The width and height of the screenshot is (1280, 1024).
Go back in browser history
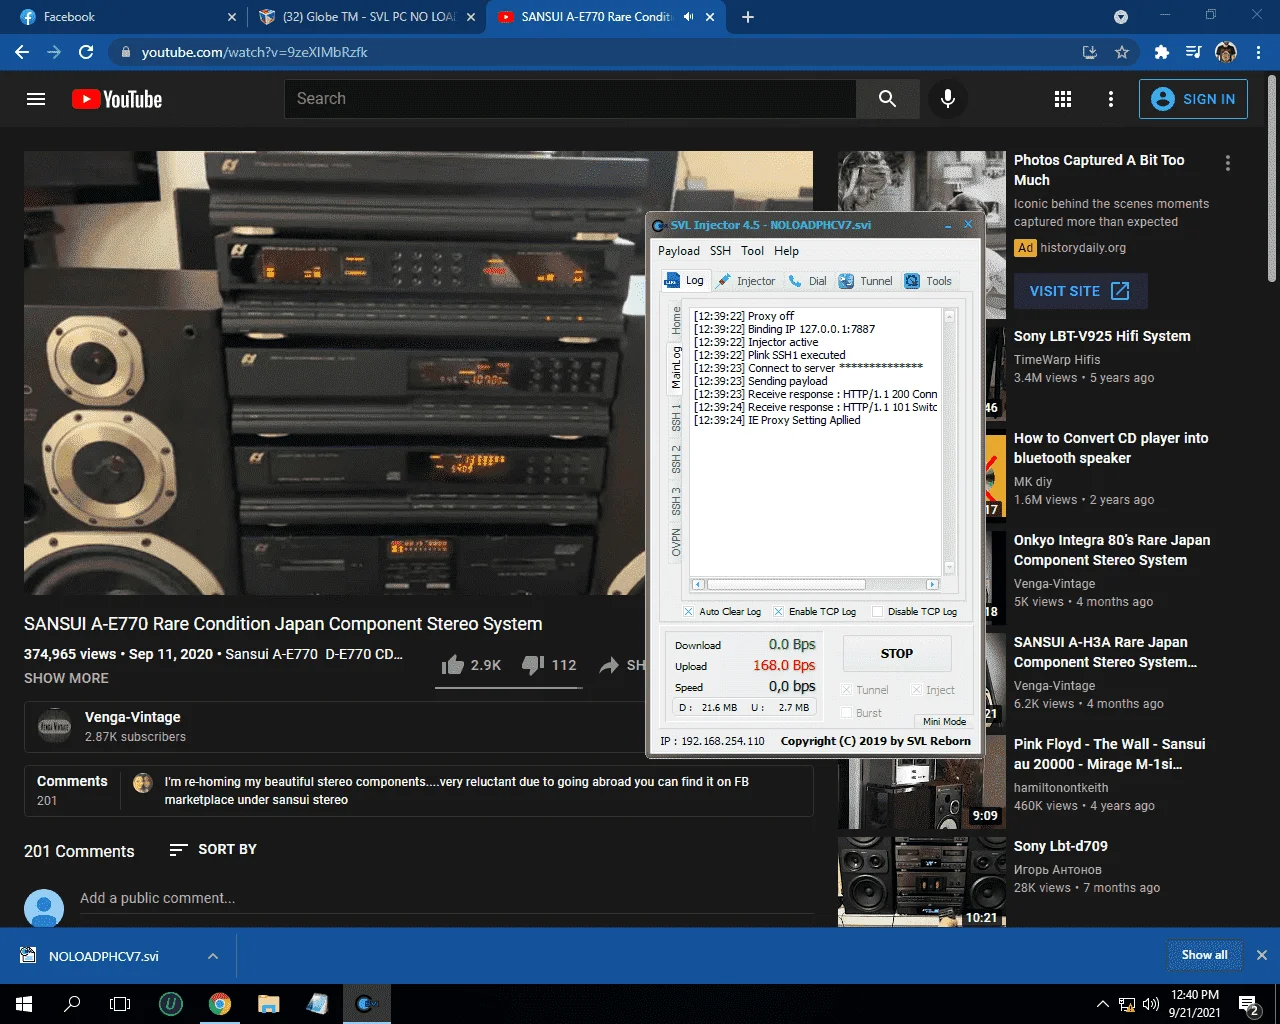tap(22, 52)
